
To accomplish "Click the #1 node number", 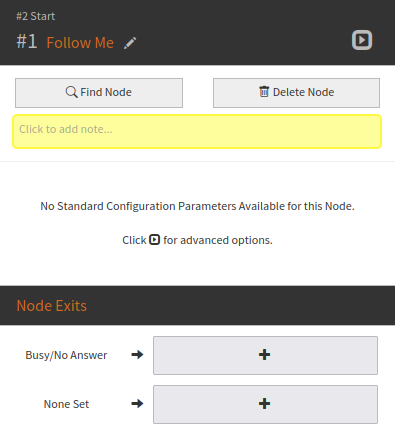I will tap(27, 42).
